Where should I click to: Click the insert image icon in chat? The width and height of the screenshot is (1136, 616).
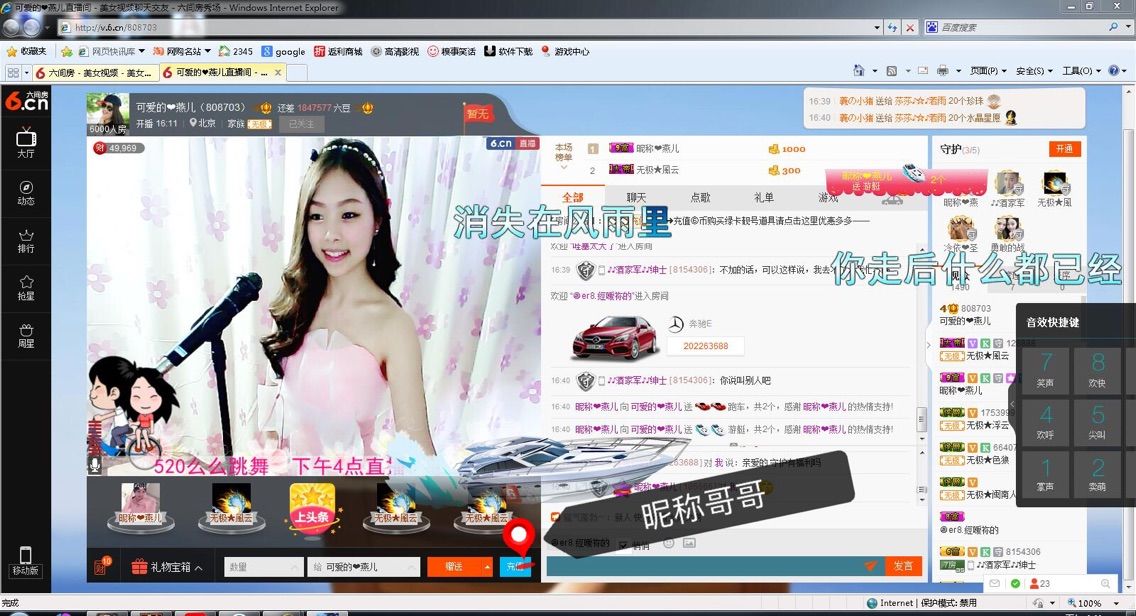click(689, 544)
